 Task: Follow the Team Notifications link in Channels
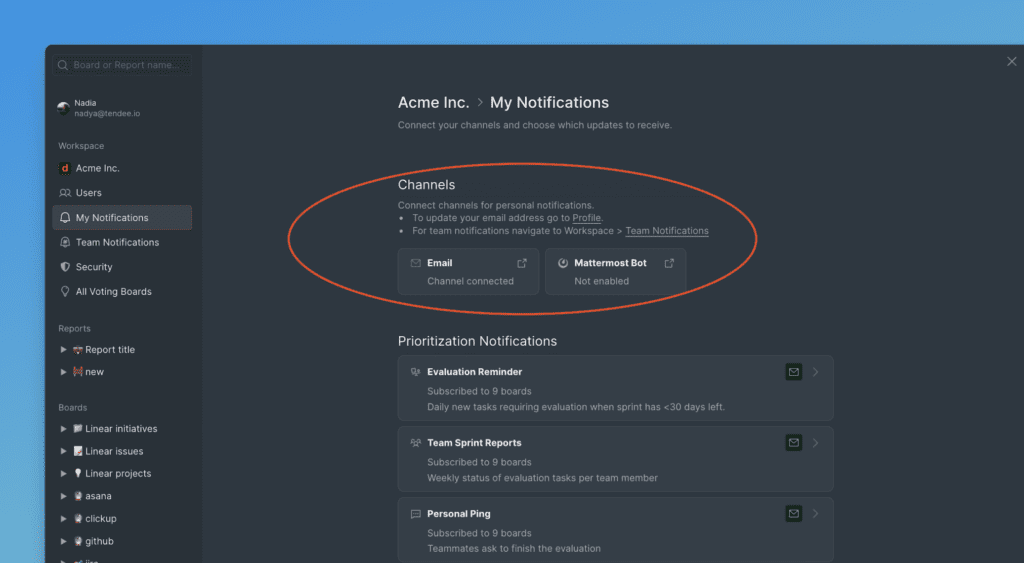click(667, 231)
